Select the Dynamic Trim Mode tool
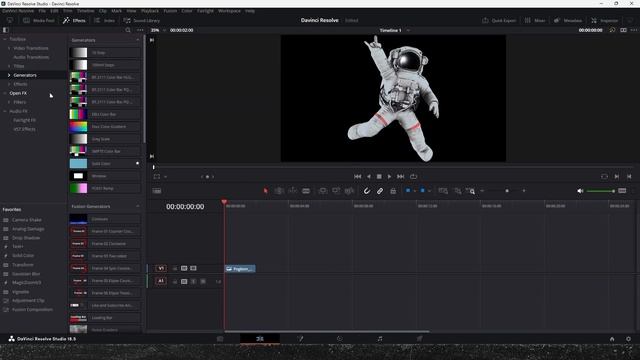 [293, 191]
